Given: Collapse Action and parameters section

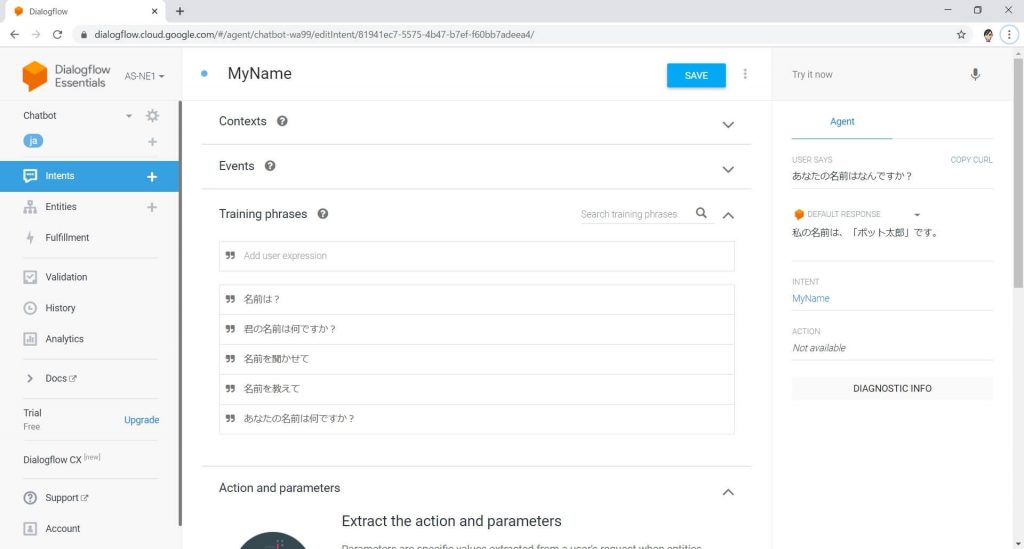Looking at the screenshot, I should tap(728, 492).
